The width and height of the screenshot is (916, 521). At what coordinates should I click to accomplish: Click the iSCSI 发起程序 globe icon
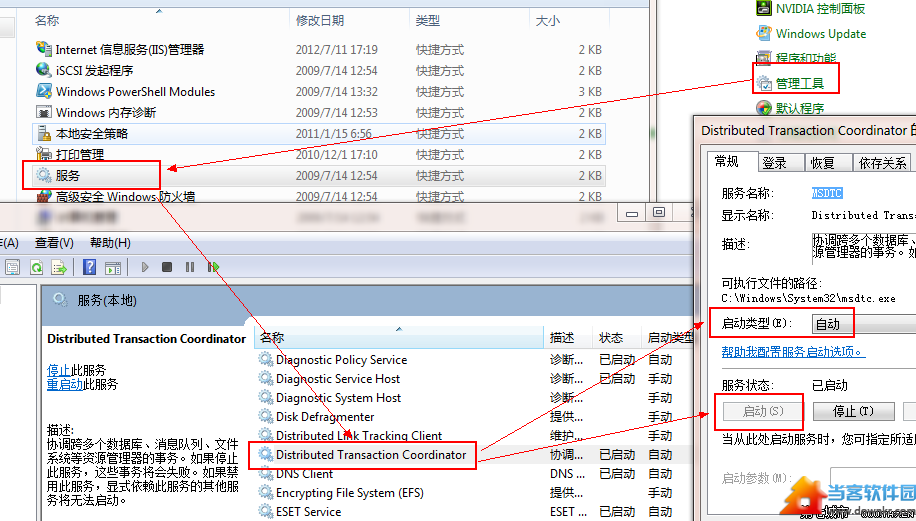coord(44,70)
